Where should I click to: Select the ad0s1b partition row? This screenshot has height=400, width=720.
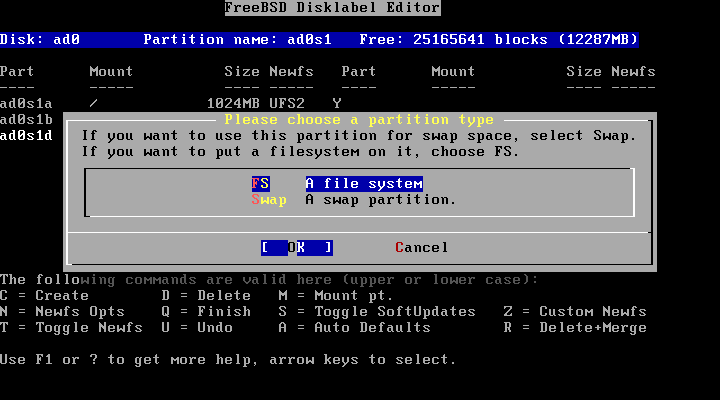click(26, 120)
